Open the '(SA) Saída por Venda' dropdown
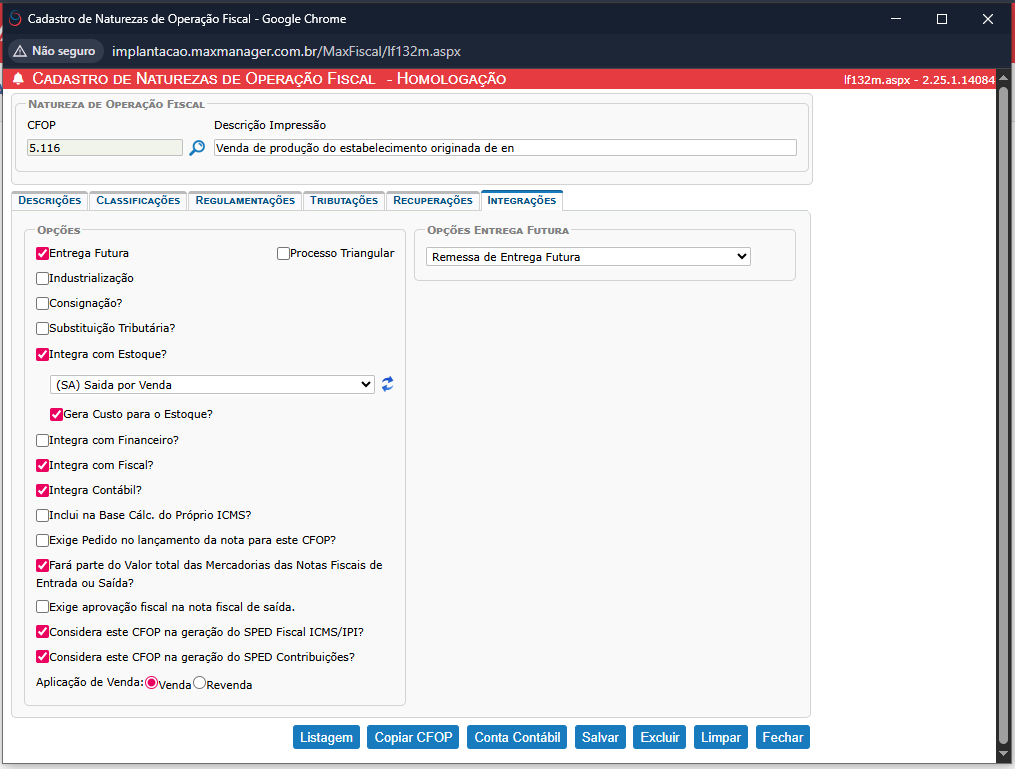This screenshot has width=1015, height=769. [x=212, y=385]
